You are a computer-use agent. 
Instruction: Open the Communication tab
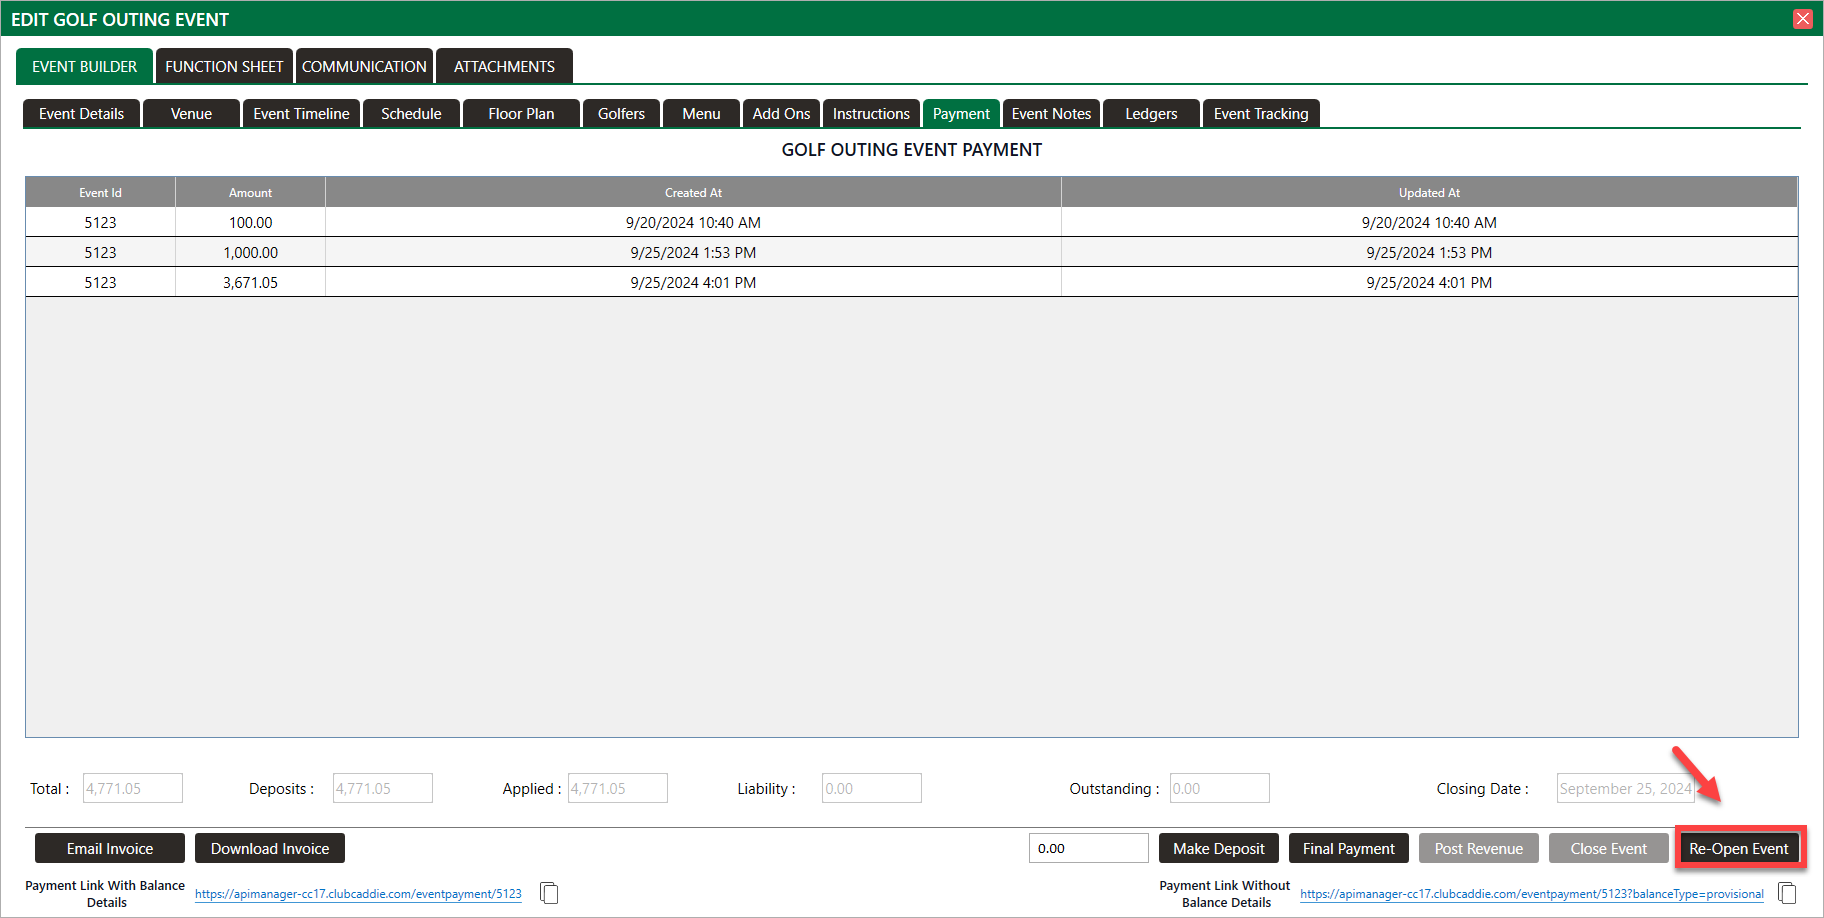(364, 66)
